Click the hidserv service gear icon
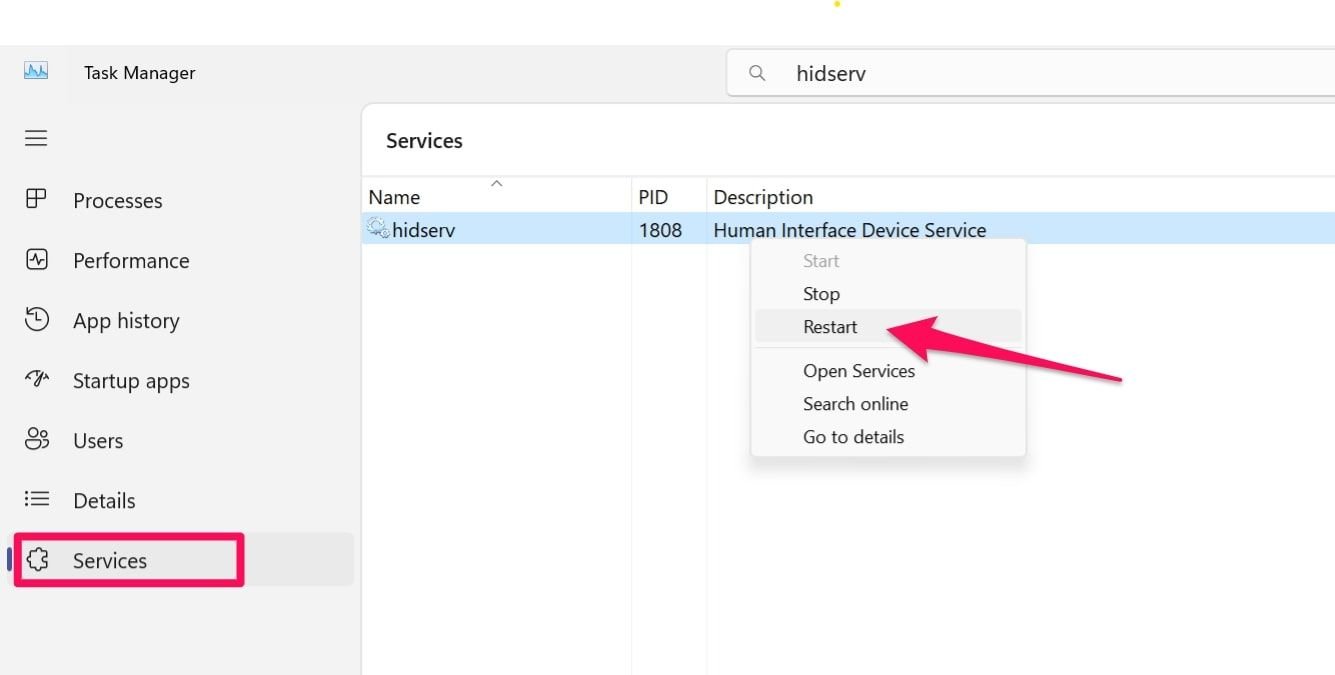The width and height of the screenshot is (1335, 675). 378,229
